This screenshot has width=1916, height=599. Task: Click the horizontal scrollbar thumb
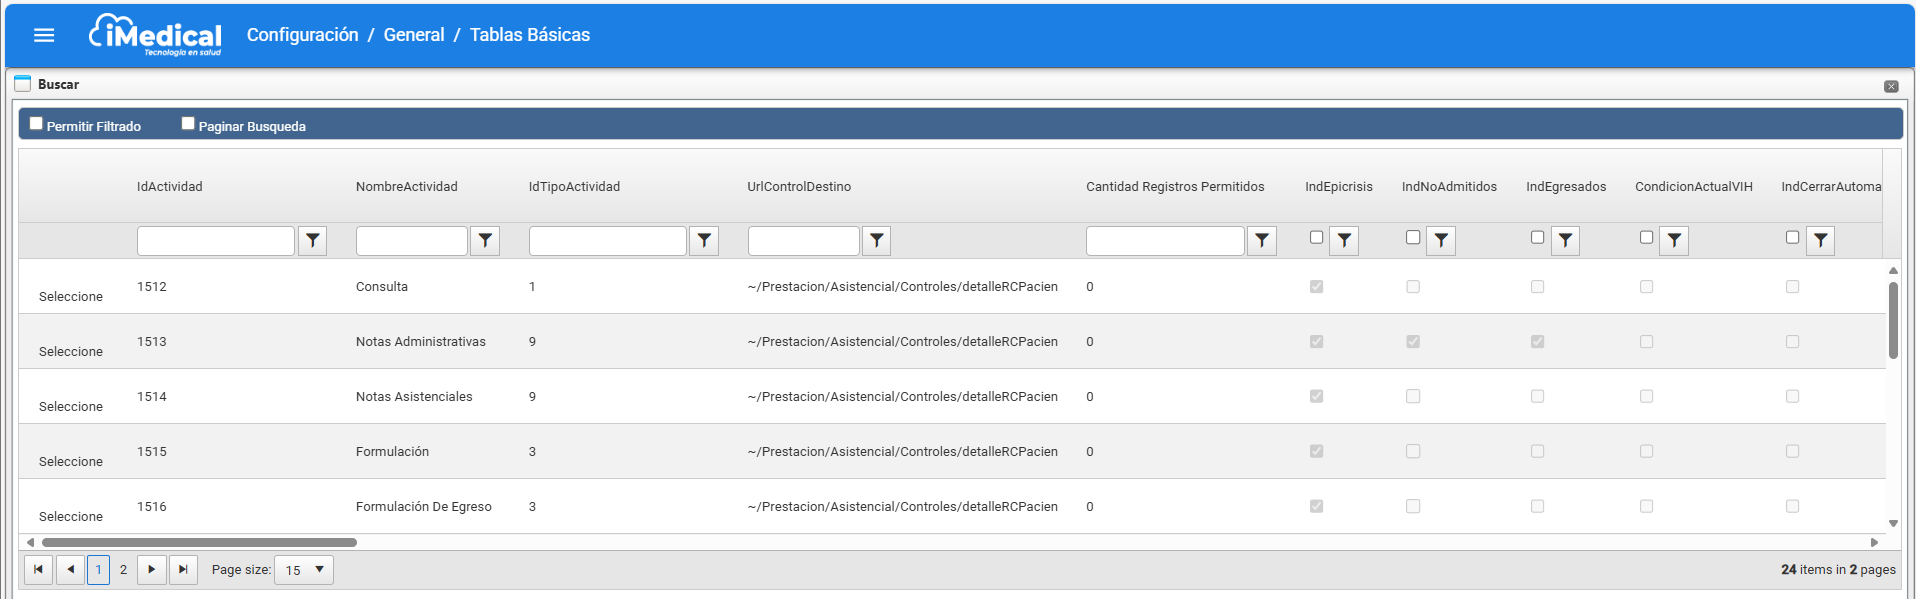[199, 542]
